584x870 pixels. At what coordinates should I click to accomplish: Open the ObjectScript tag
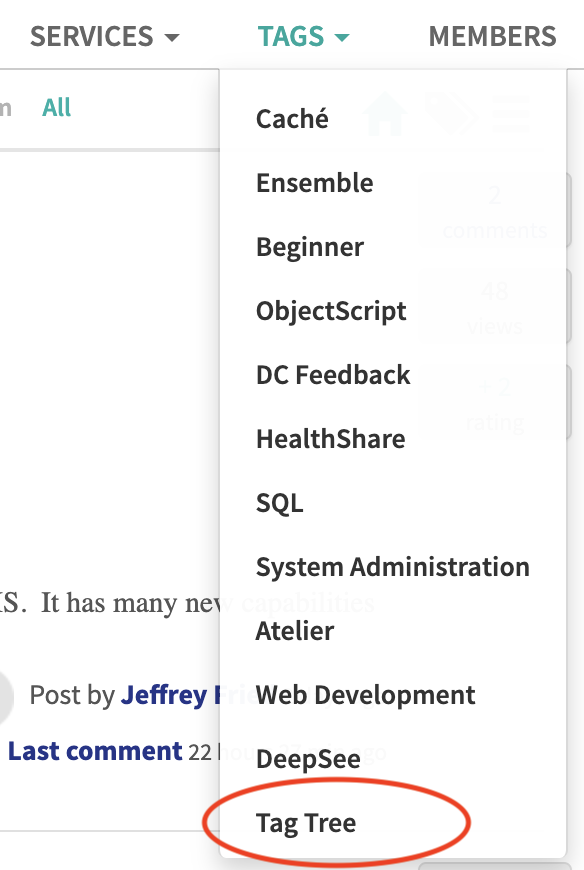pyautogui.click(x=331, y=311)
